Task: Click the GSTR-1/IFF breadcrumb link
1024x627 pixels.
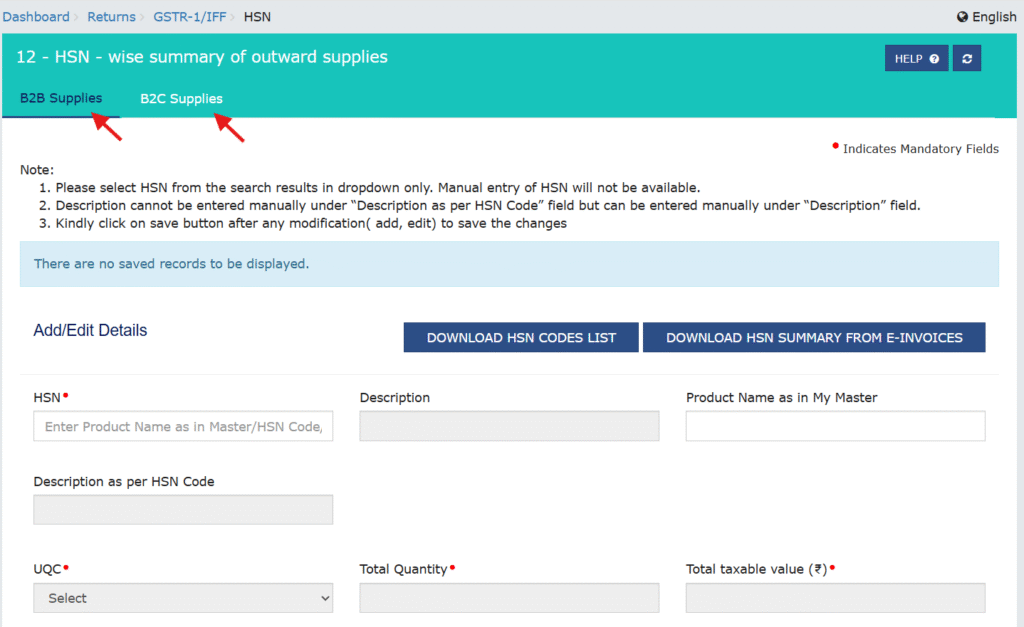Action: tap(190, 16)
